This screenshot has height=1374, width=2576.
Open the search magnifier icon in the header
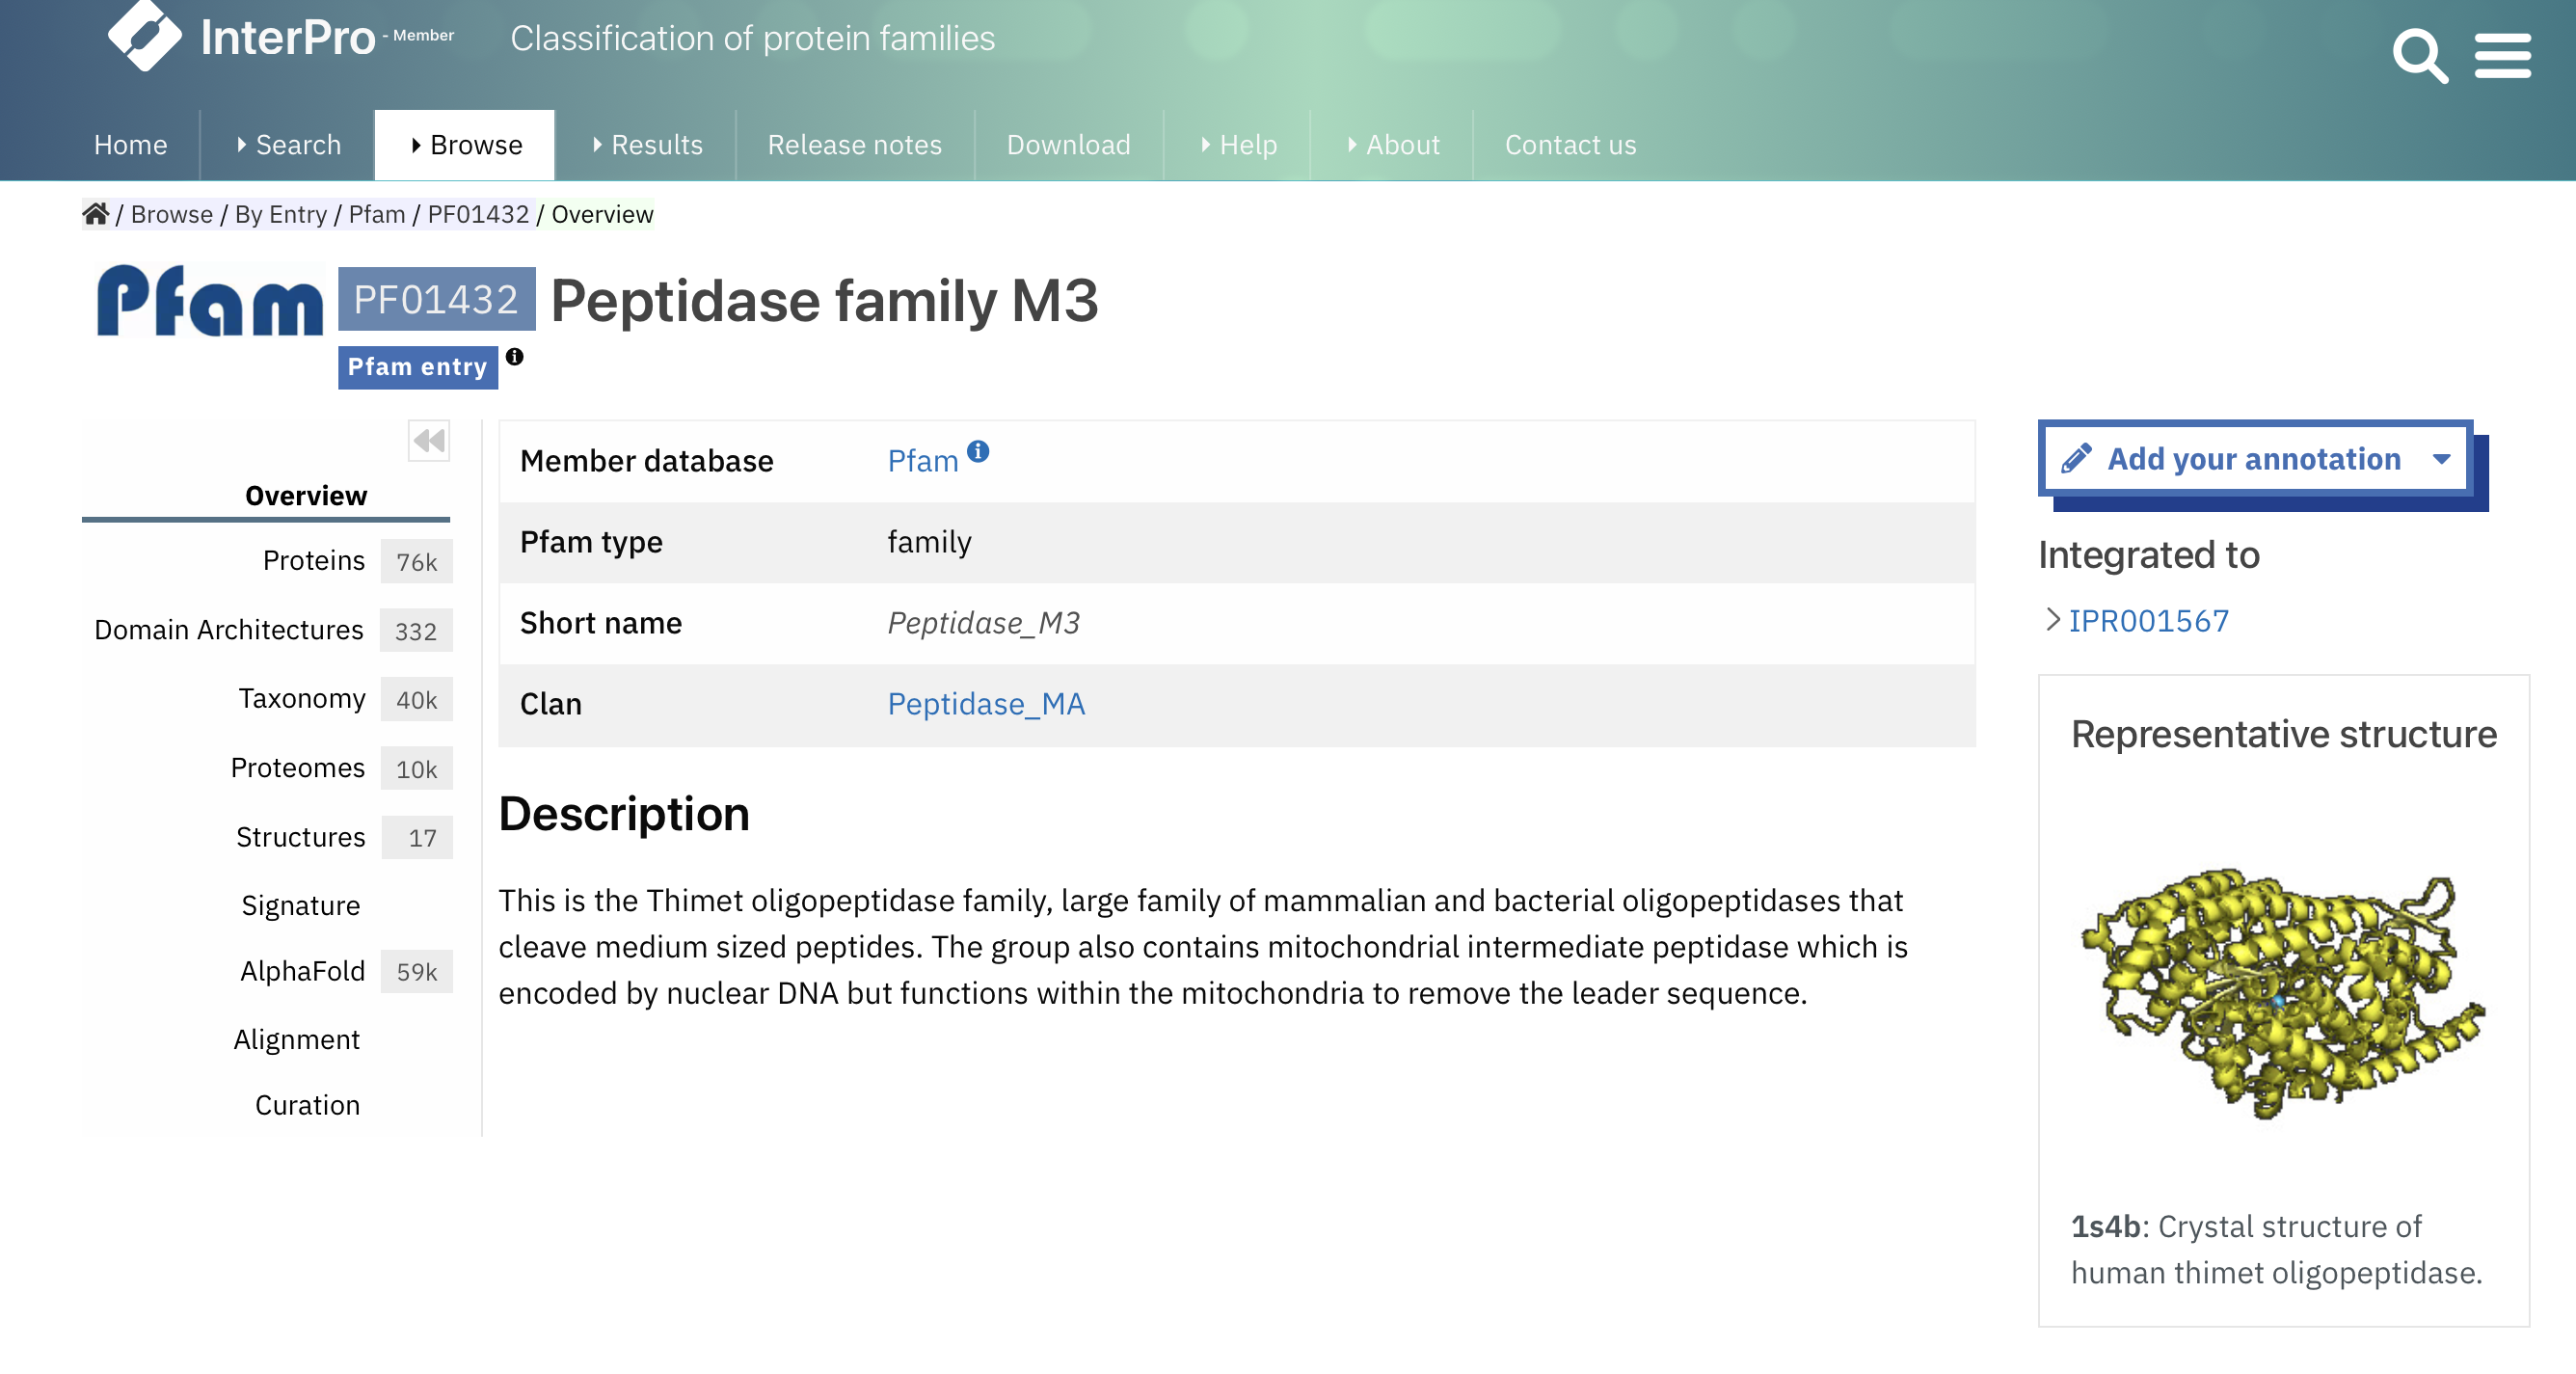pyautogui.click(x=2419, y=56)
